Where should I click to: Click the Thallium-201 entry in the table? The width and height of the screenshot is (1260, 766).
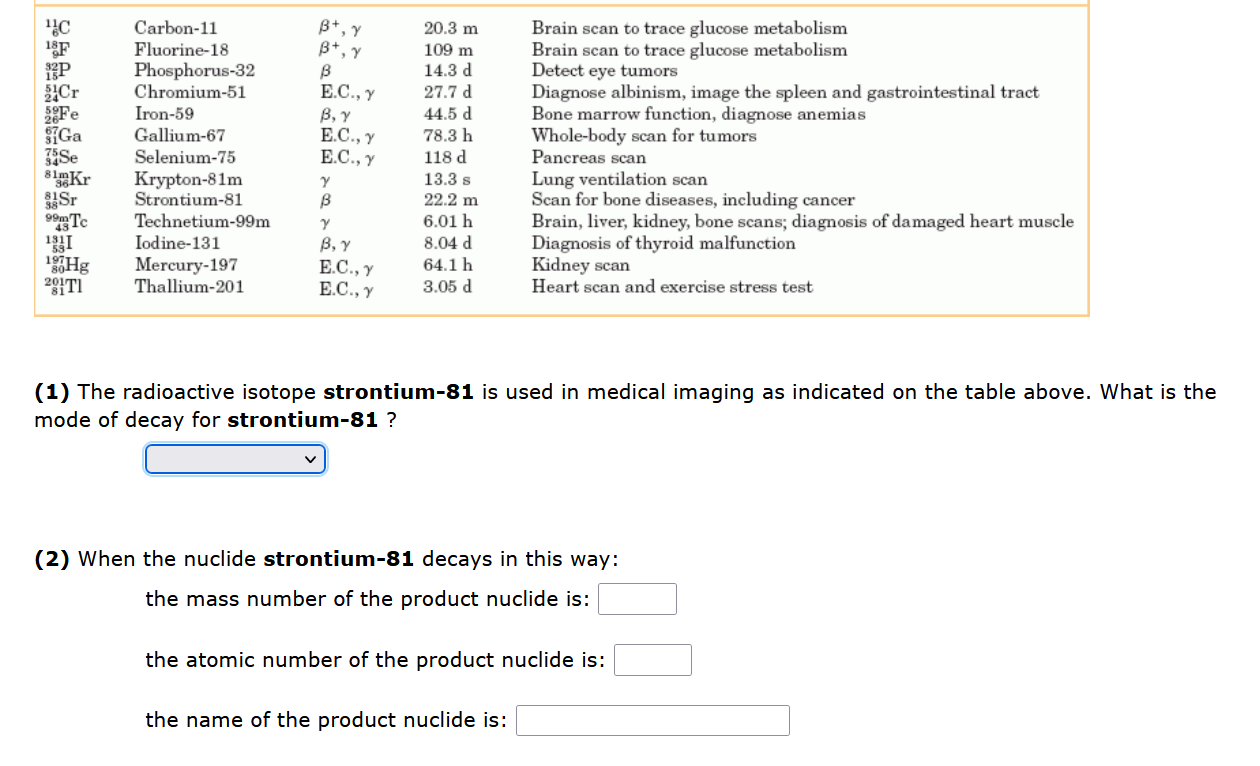pos(189,286)
